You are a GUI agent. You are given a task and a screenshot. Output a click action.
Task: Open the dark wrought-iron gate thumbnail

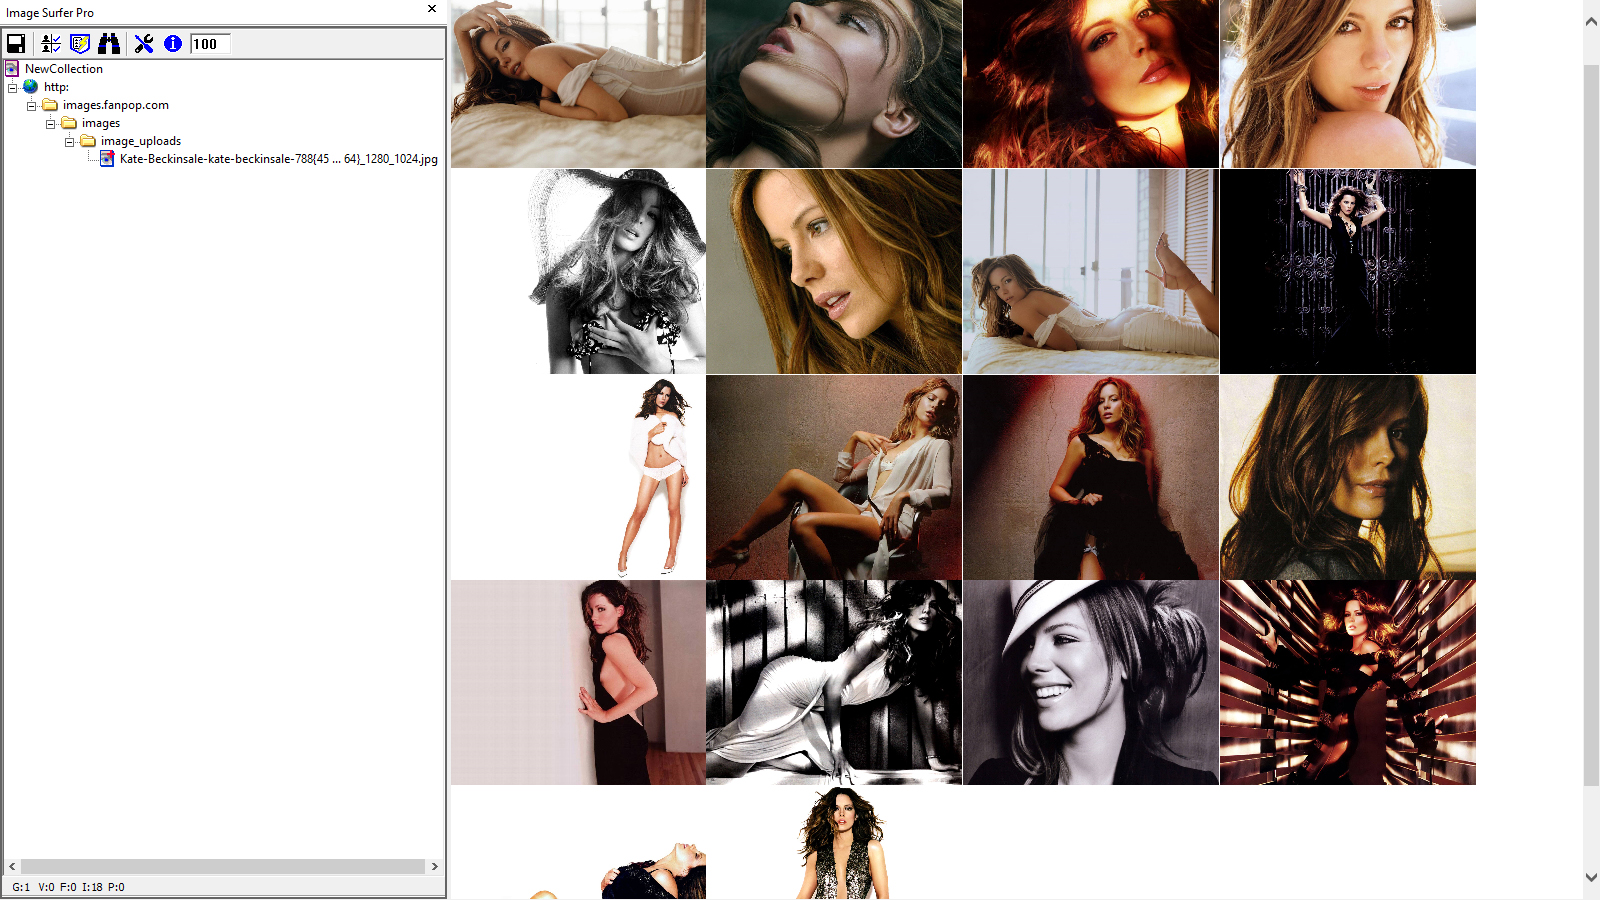(x=1348, y=271)
